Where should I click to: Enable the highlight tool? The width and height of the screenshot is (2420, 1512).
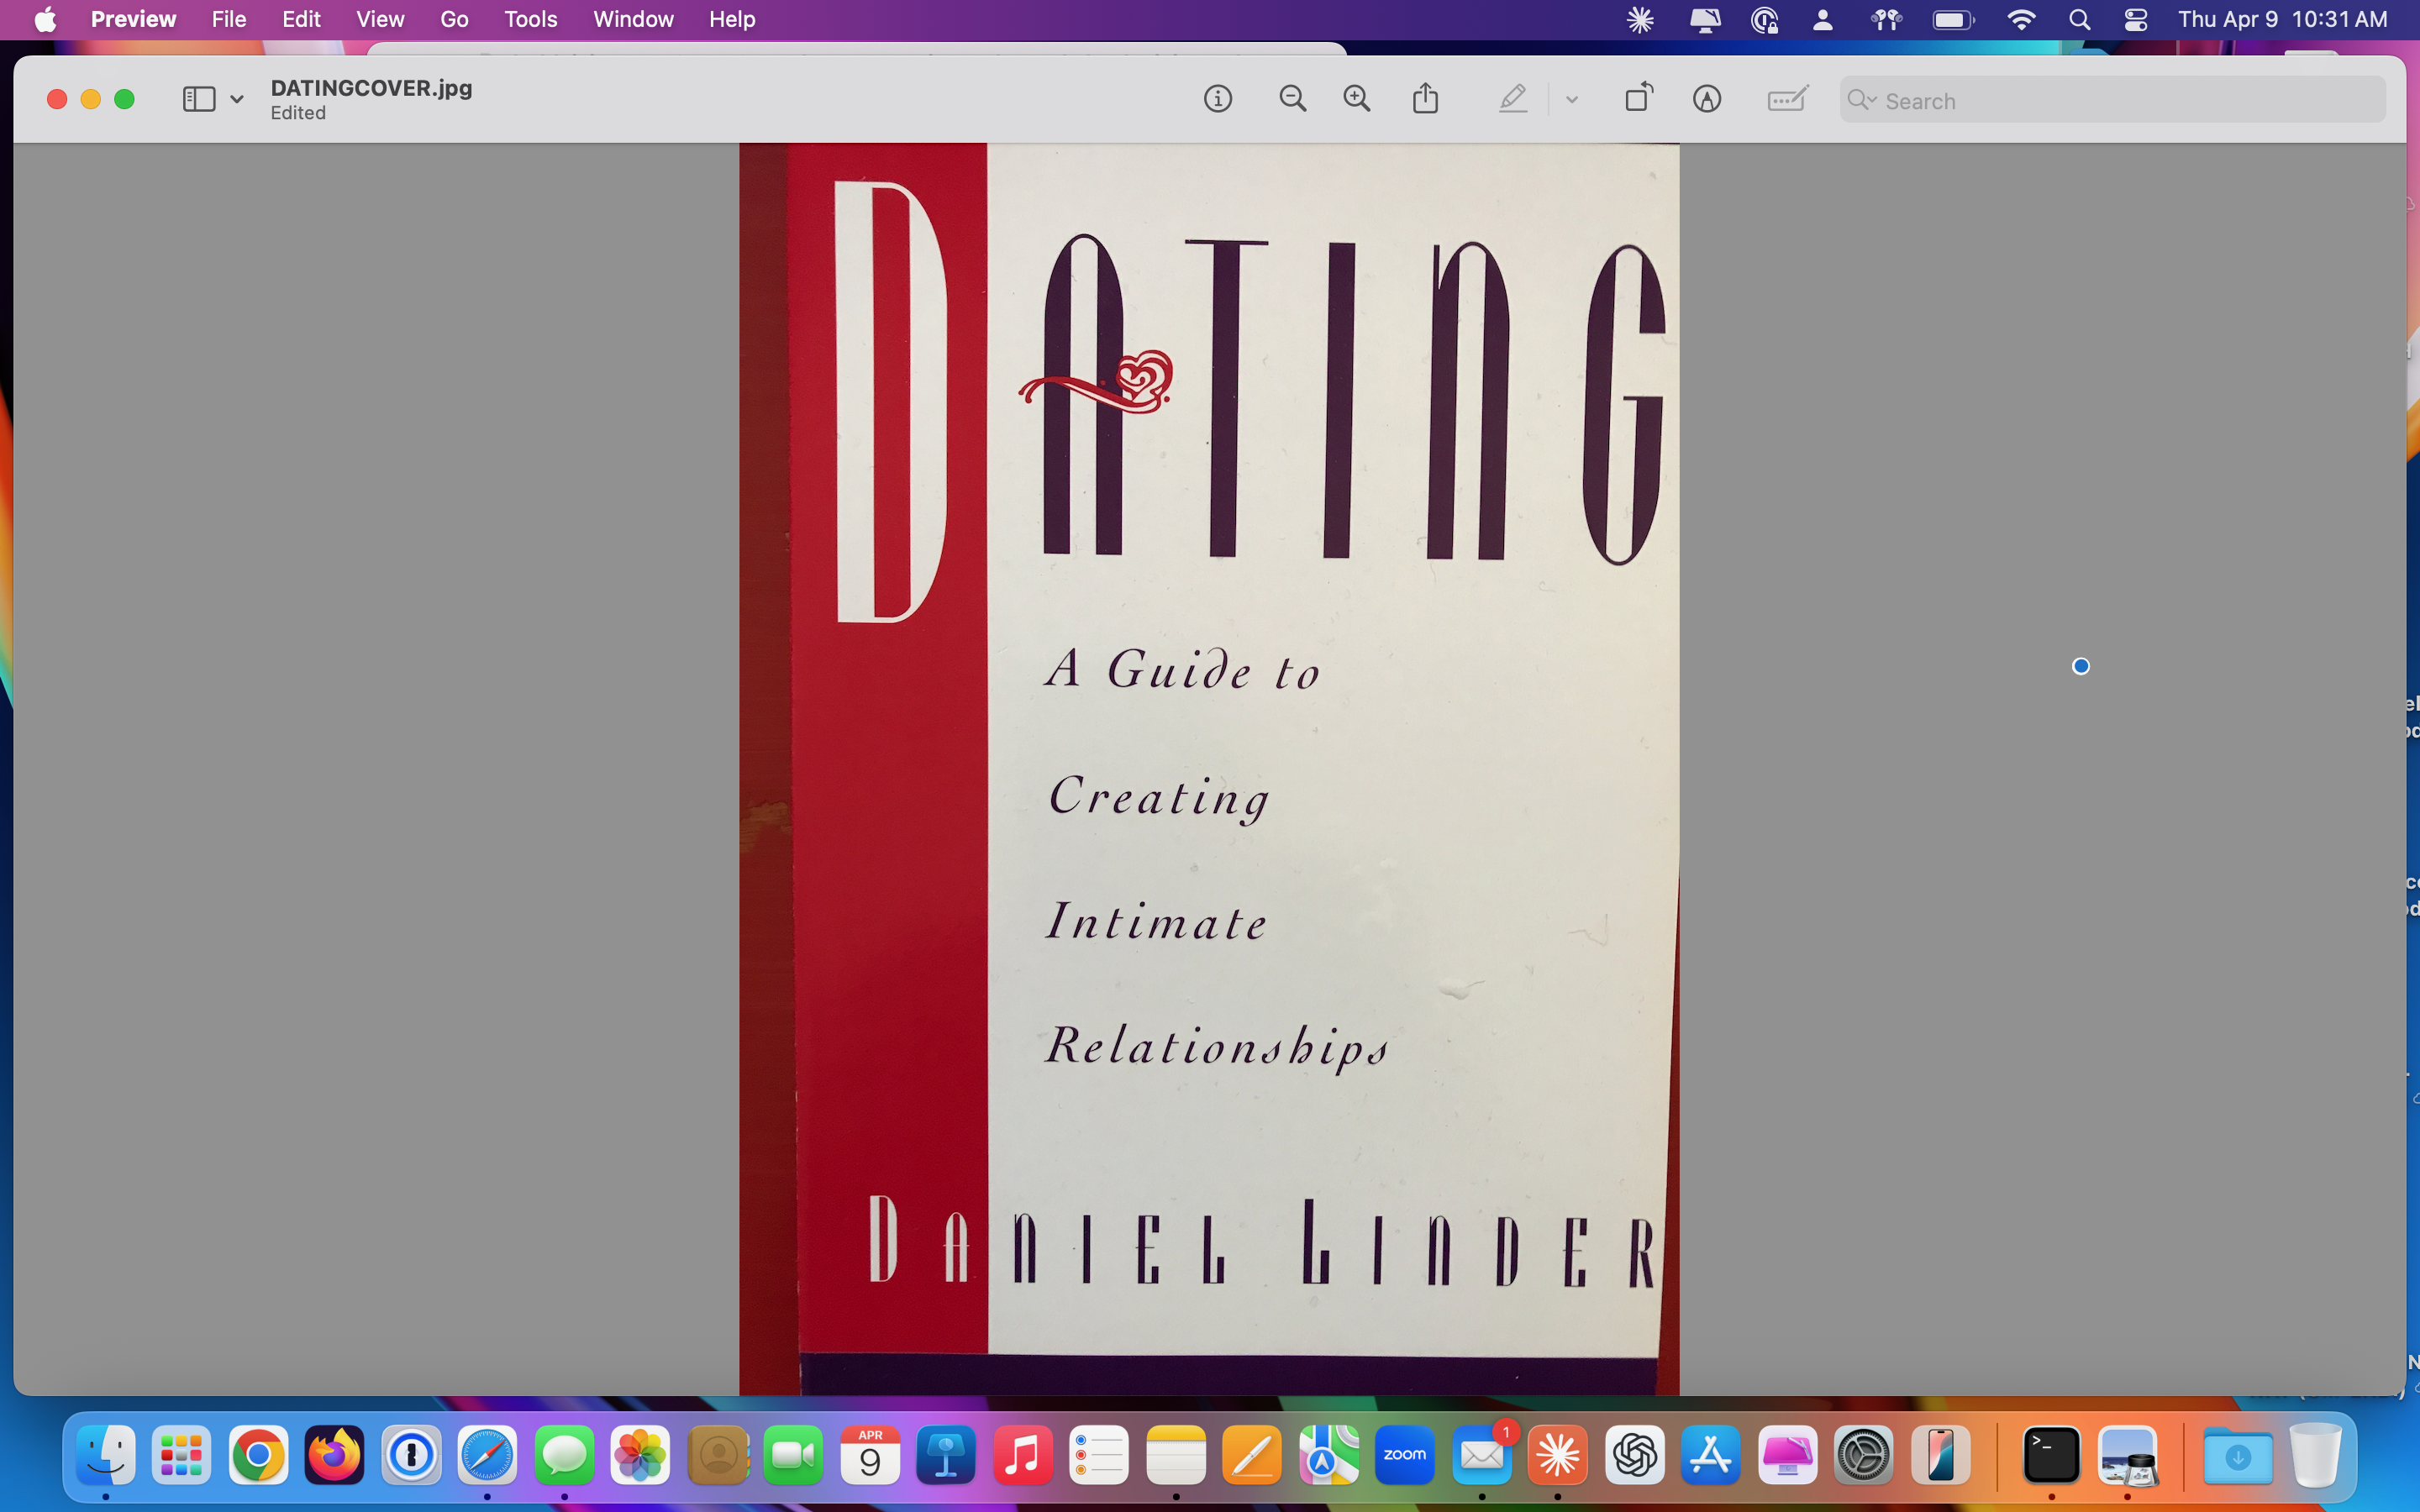coord(1512,98)
